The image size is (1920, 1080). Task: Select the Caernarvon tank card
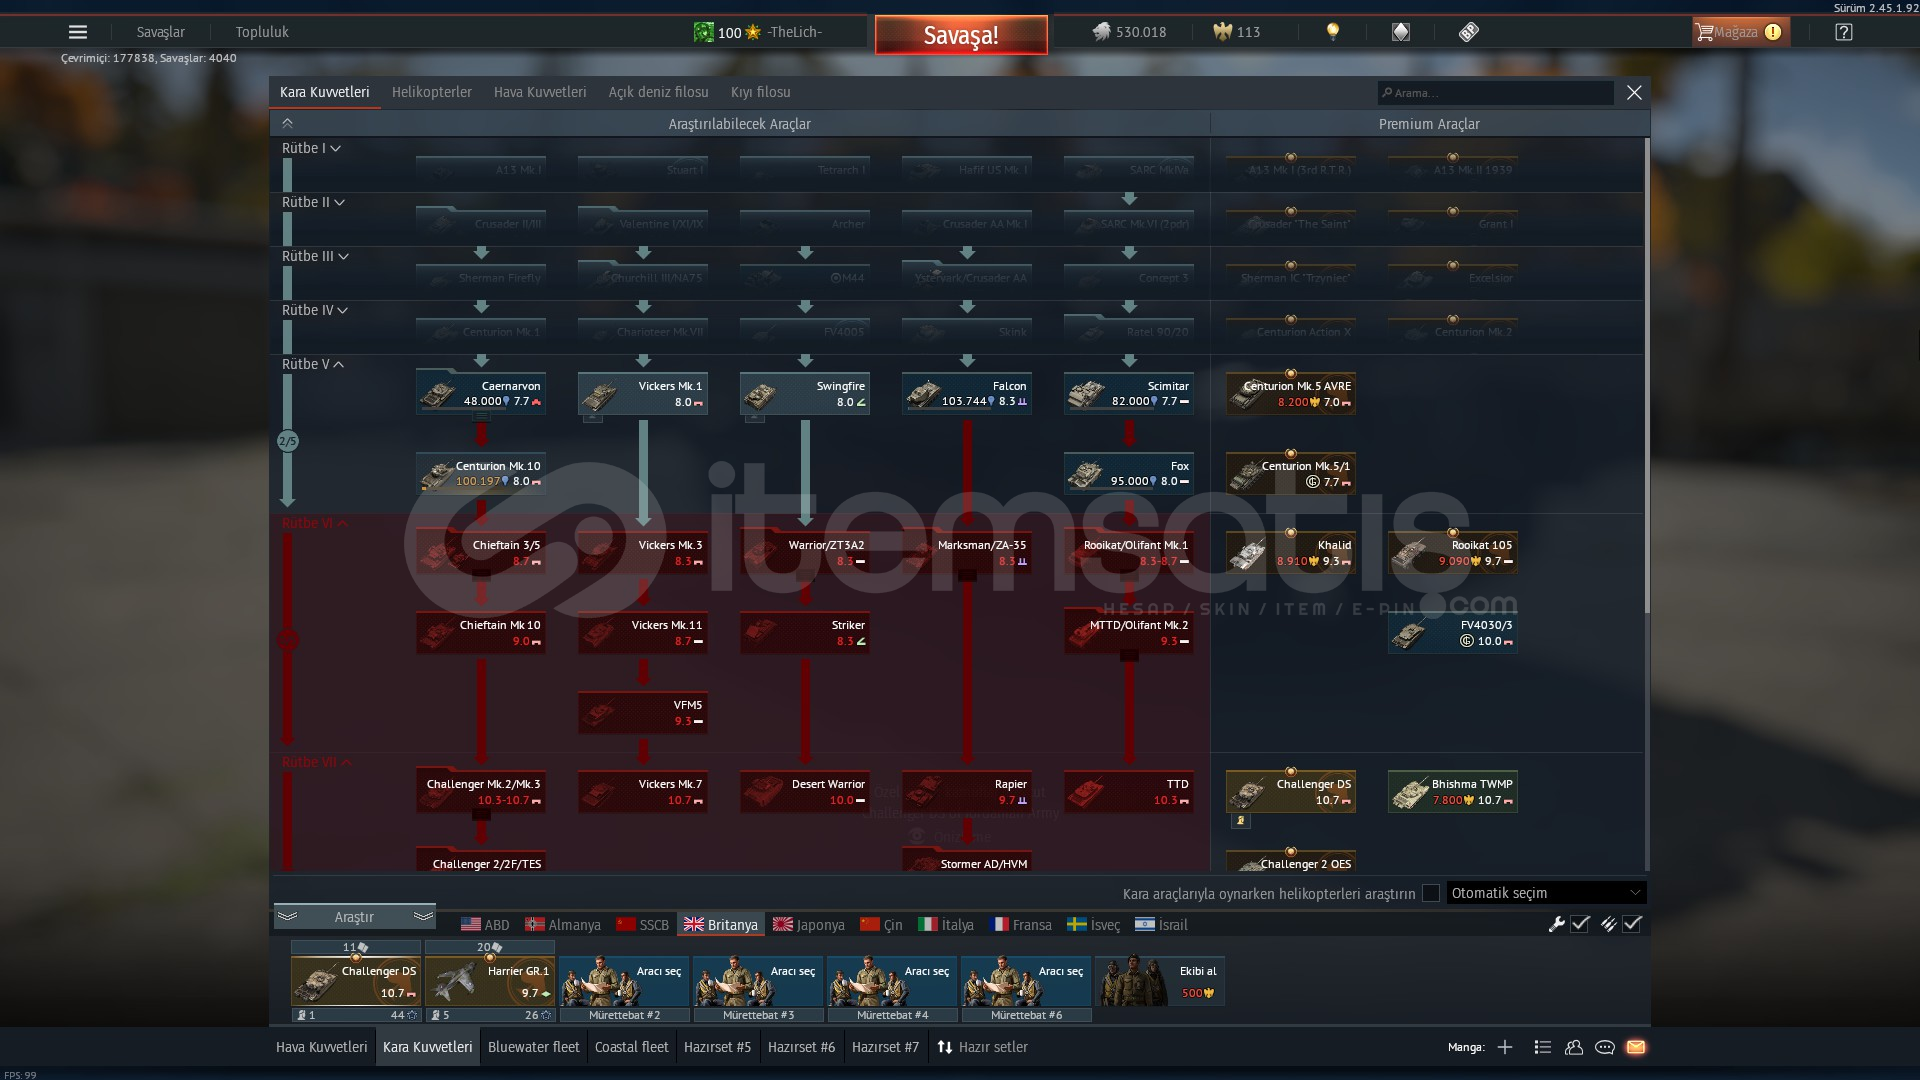[481, 393]
